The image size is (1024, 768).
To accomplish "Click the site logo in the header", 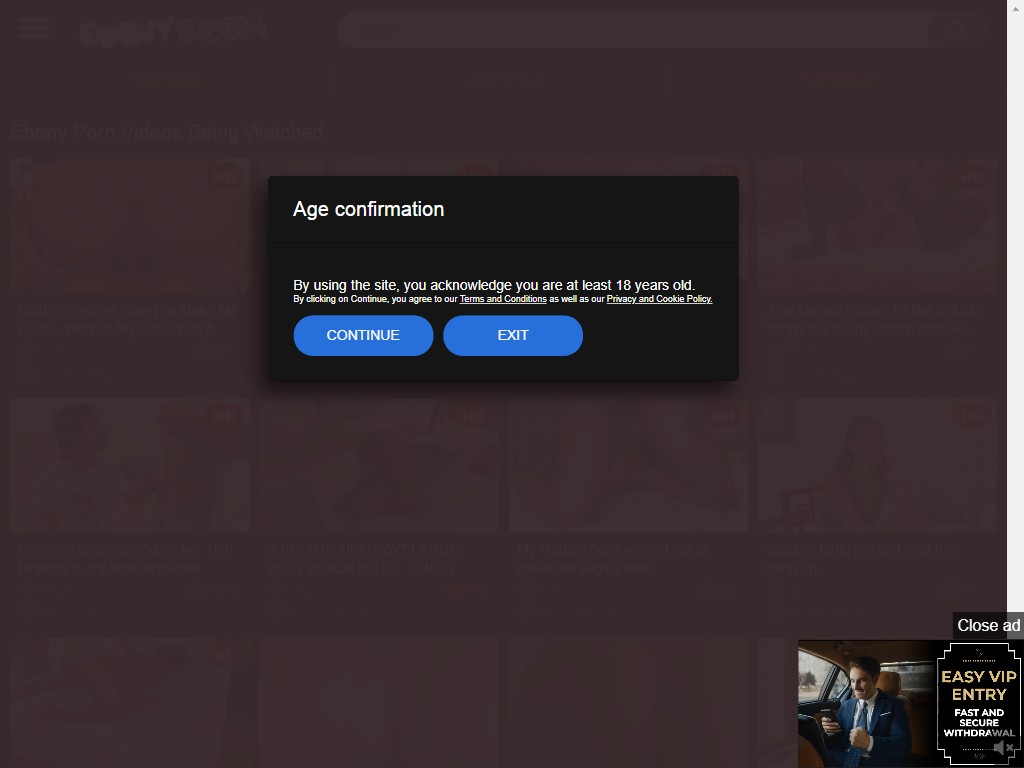I will pos(172,31).
